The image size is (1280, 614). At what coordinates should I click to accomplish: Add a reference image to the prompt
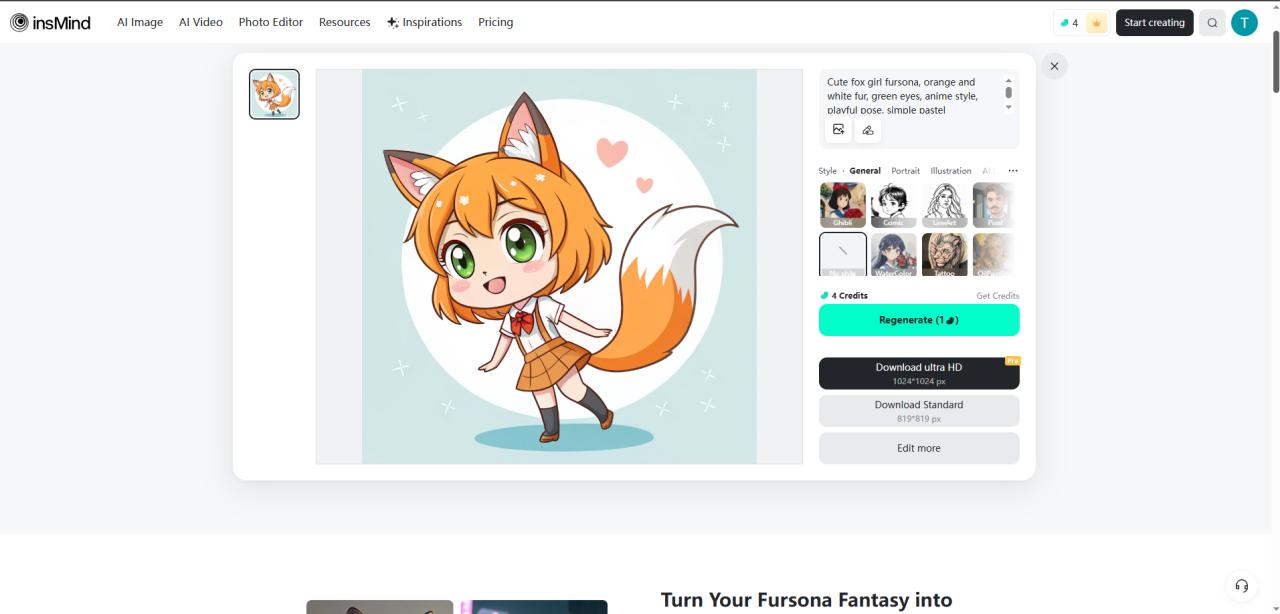pyautogui.click(x=837, y=128)
